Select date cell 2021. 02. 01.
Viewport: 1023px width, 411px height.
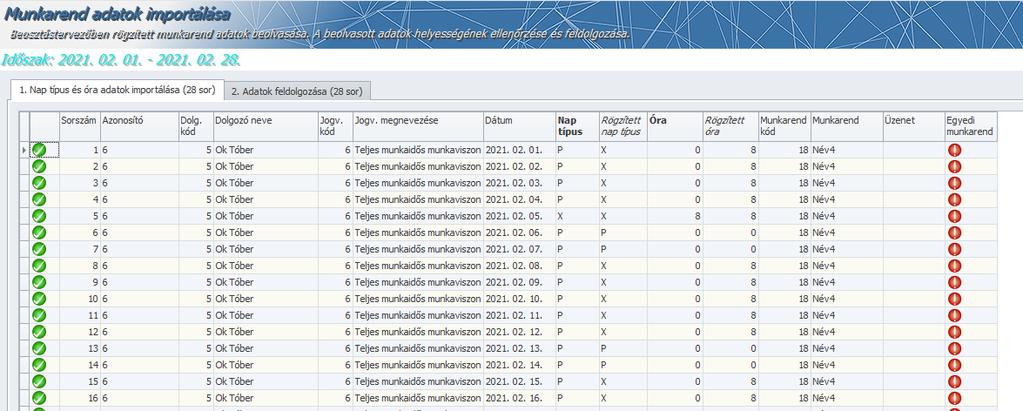519,150
